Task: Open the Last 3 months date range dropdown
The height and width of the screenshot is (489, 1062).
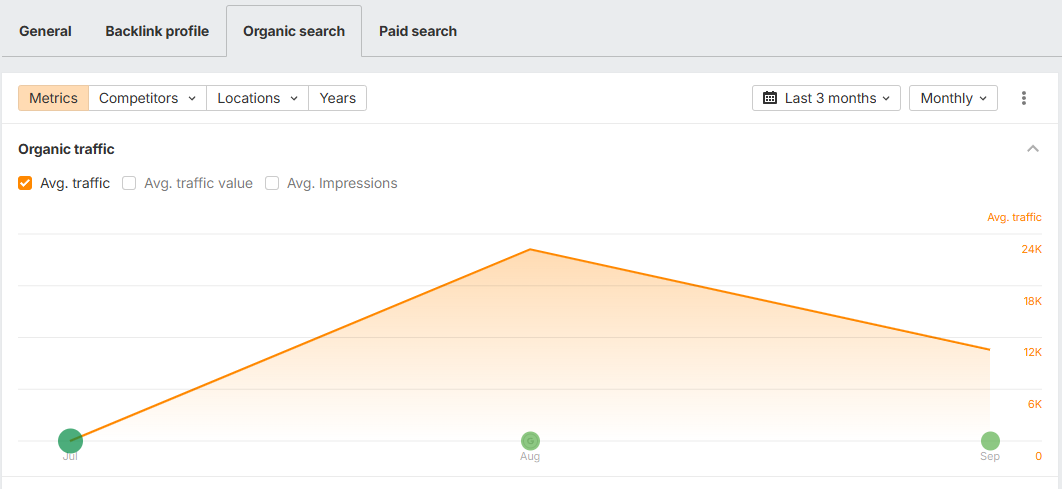Action: tap(826, 98)
